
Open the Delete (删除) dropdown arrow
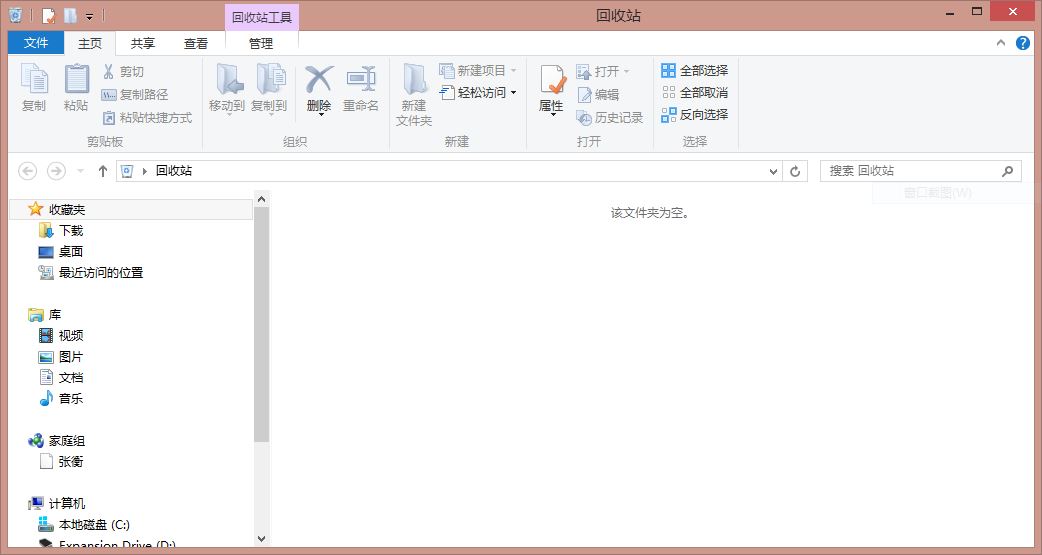coord(320,114)
